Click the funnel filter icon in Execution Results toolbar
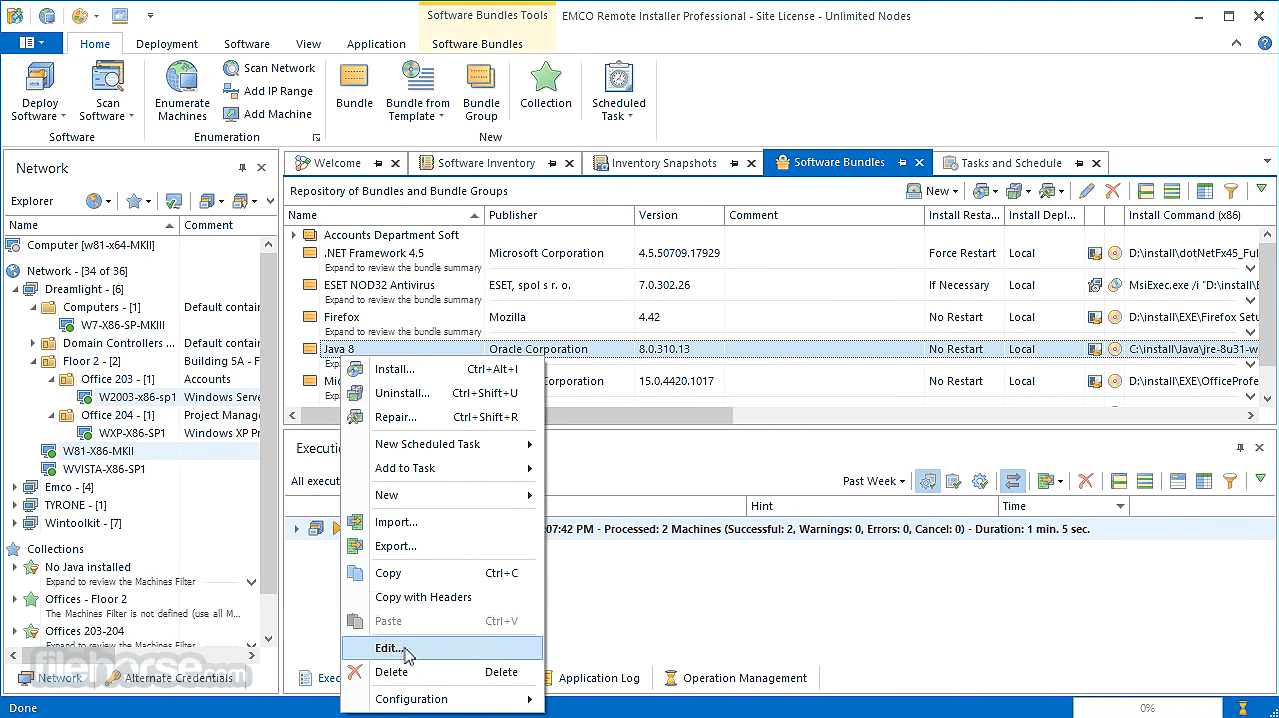 point(1231,481)
